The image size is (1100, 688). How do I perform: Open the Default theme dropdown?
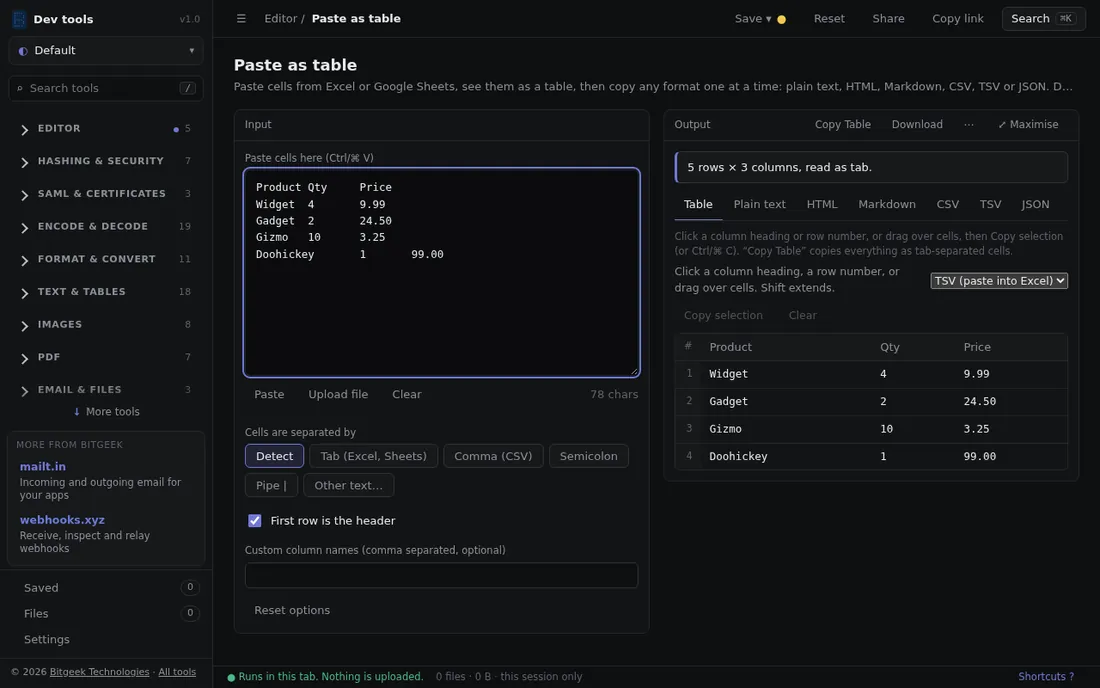coord(106,50)
